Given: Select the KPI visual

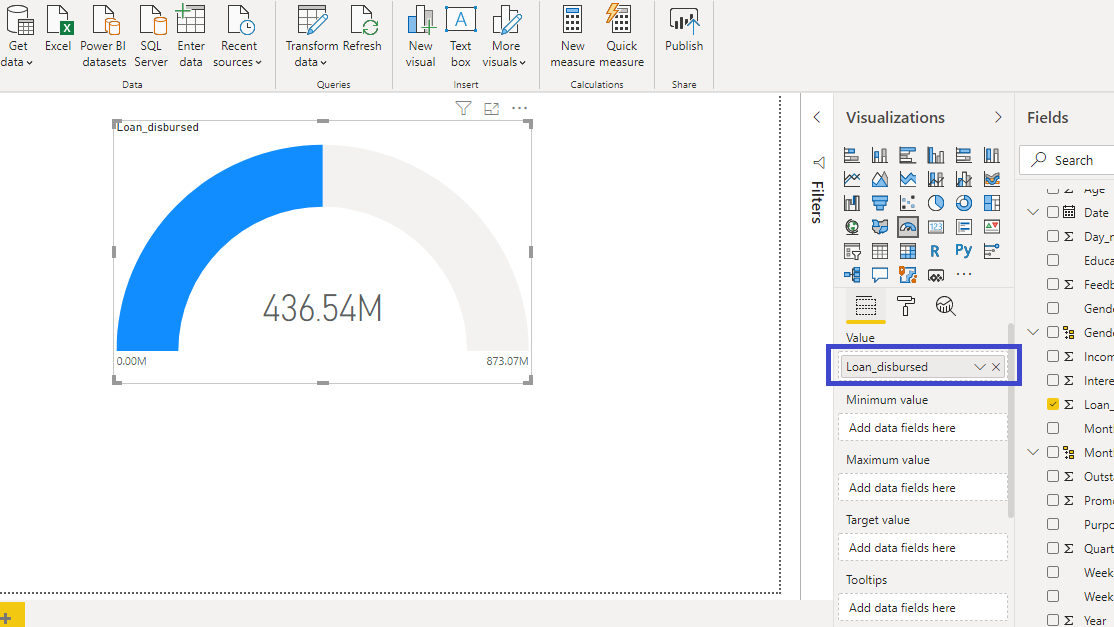Looking at the screenshot, I should pyautogui.click(x=992, y=227).
